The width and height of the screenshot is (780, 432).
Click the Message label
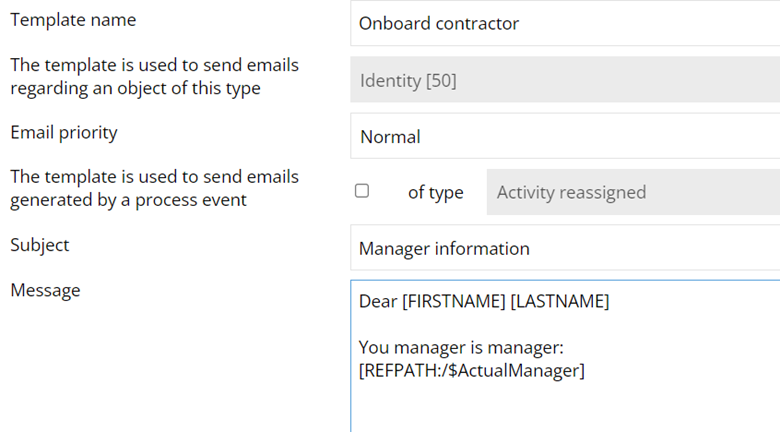45,290
